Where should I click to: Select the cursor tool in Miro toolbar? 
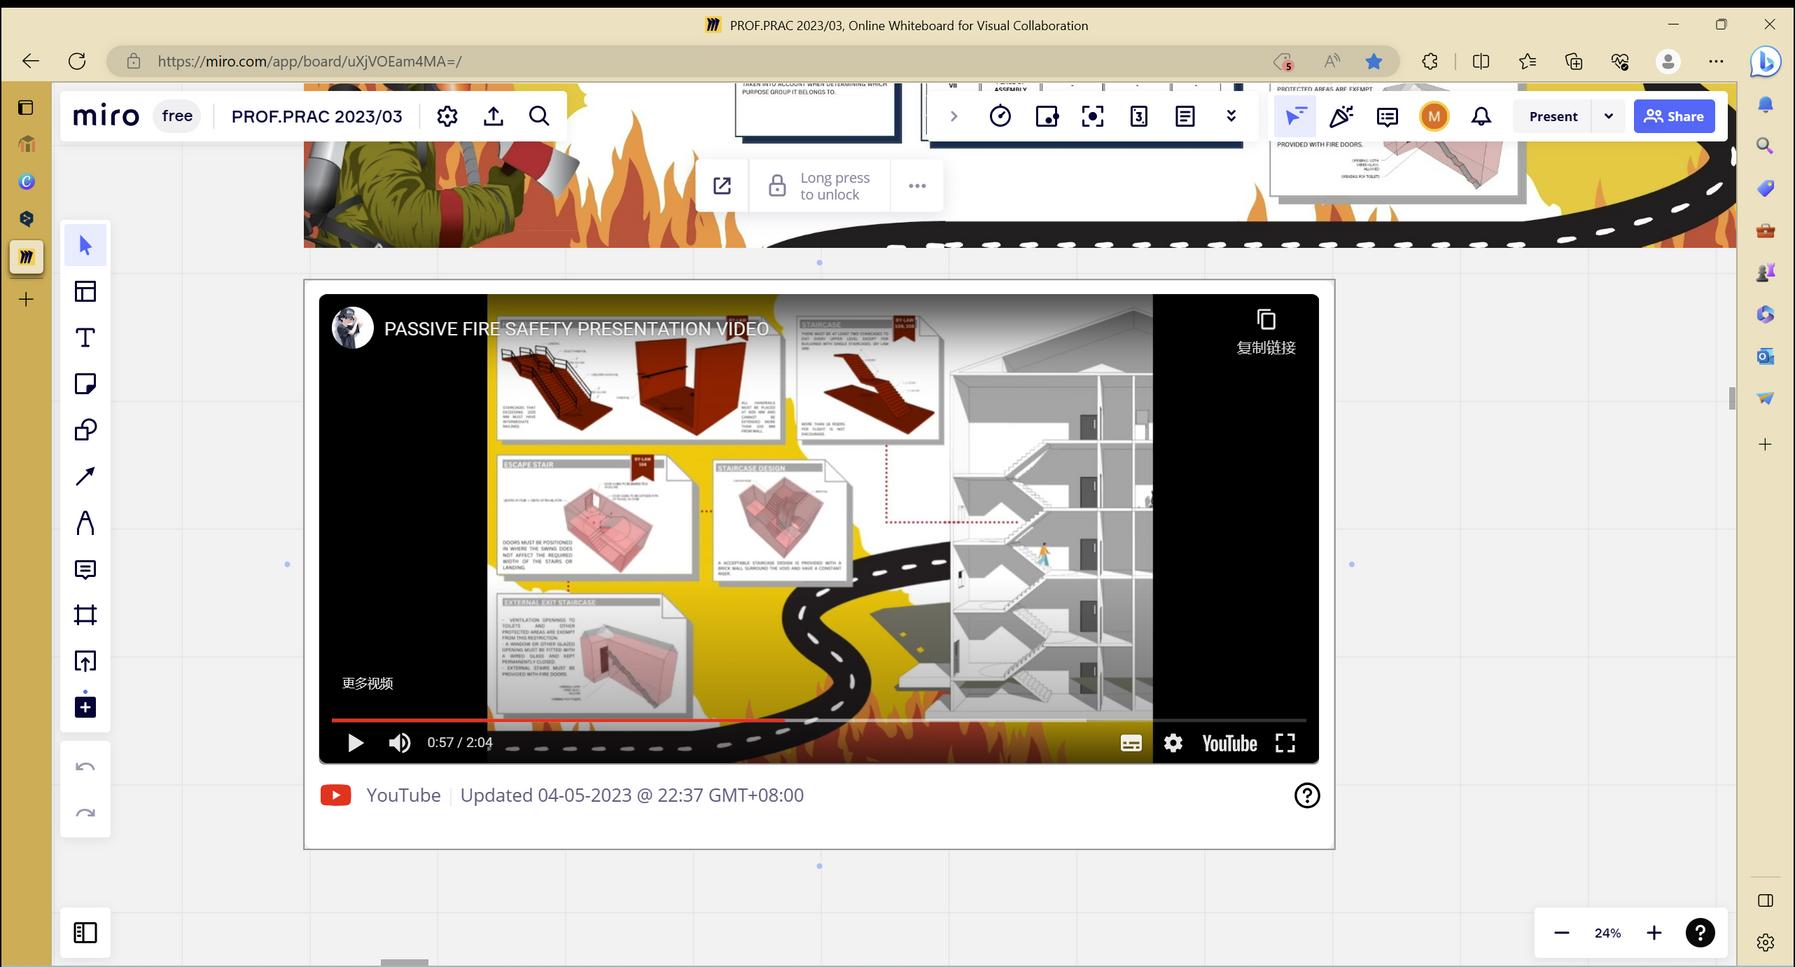pos(85,245)
